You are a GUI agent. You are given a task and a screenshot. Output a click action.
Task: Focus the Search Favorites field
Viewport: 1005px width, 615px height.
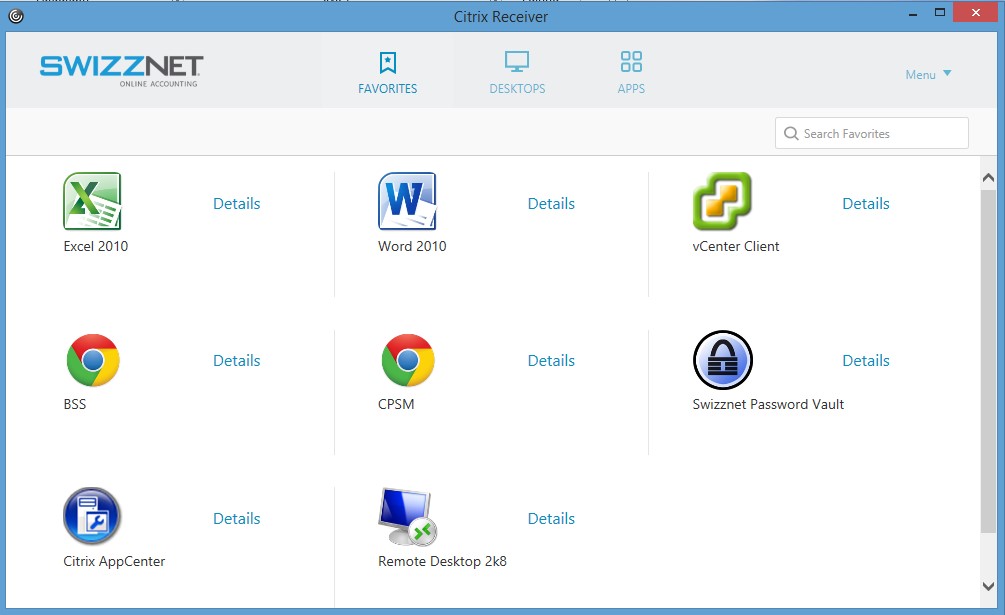[x=872, y=133]
